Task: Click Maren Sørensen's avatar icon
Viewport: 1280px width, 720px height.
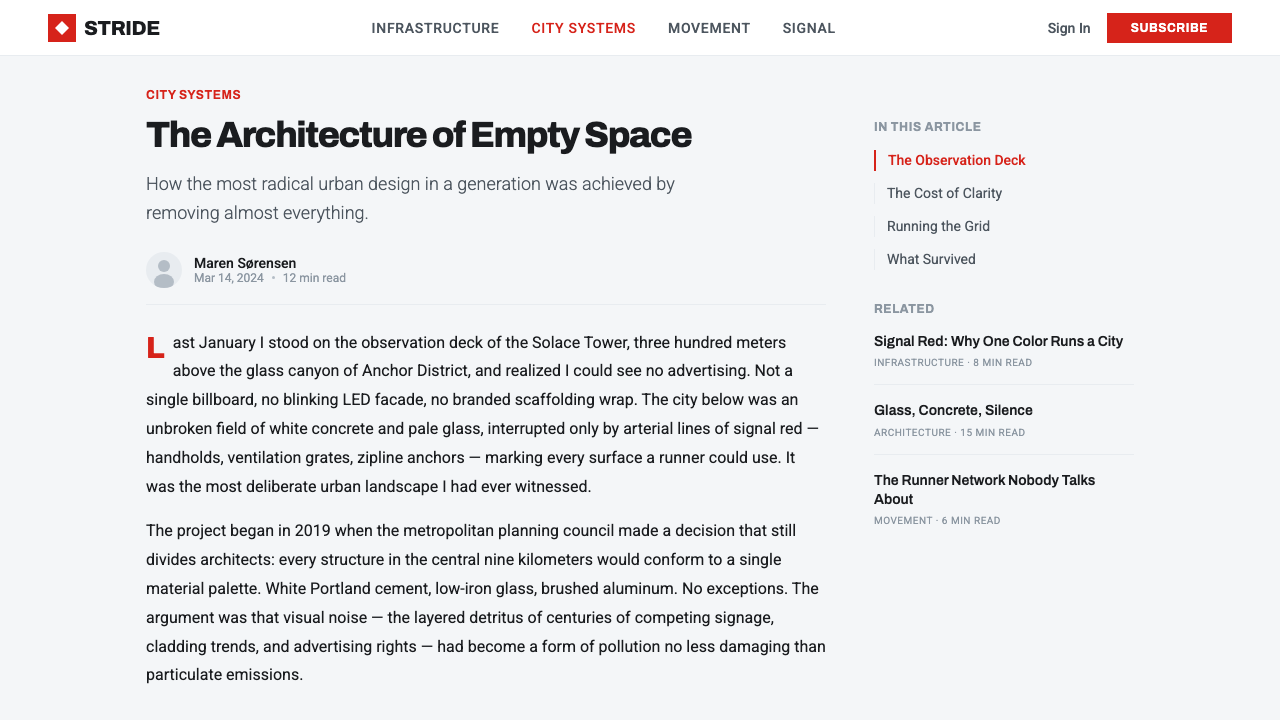Action: point(164,270)
